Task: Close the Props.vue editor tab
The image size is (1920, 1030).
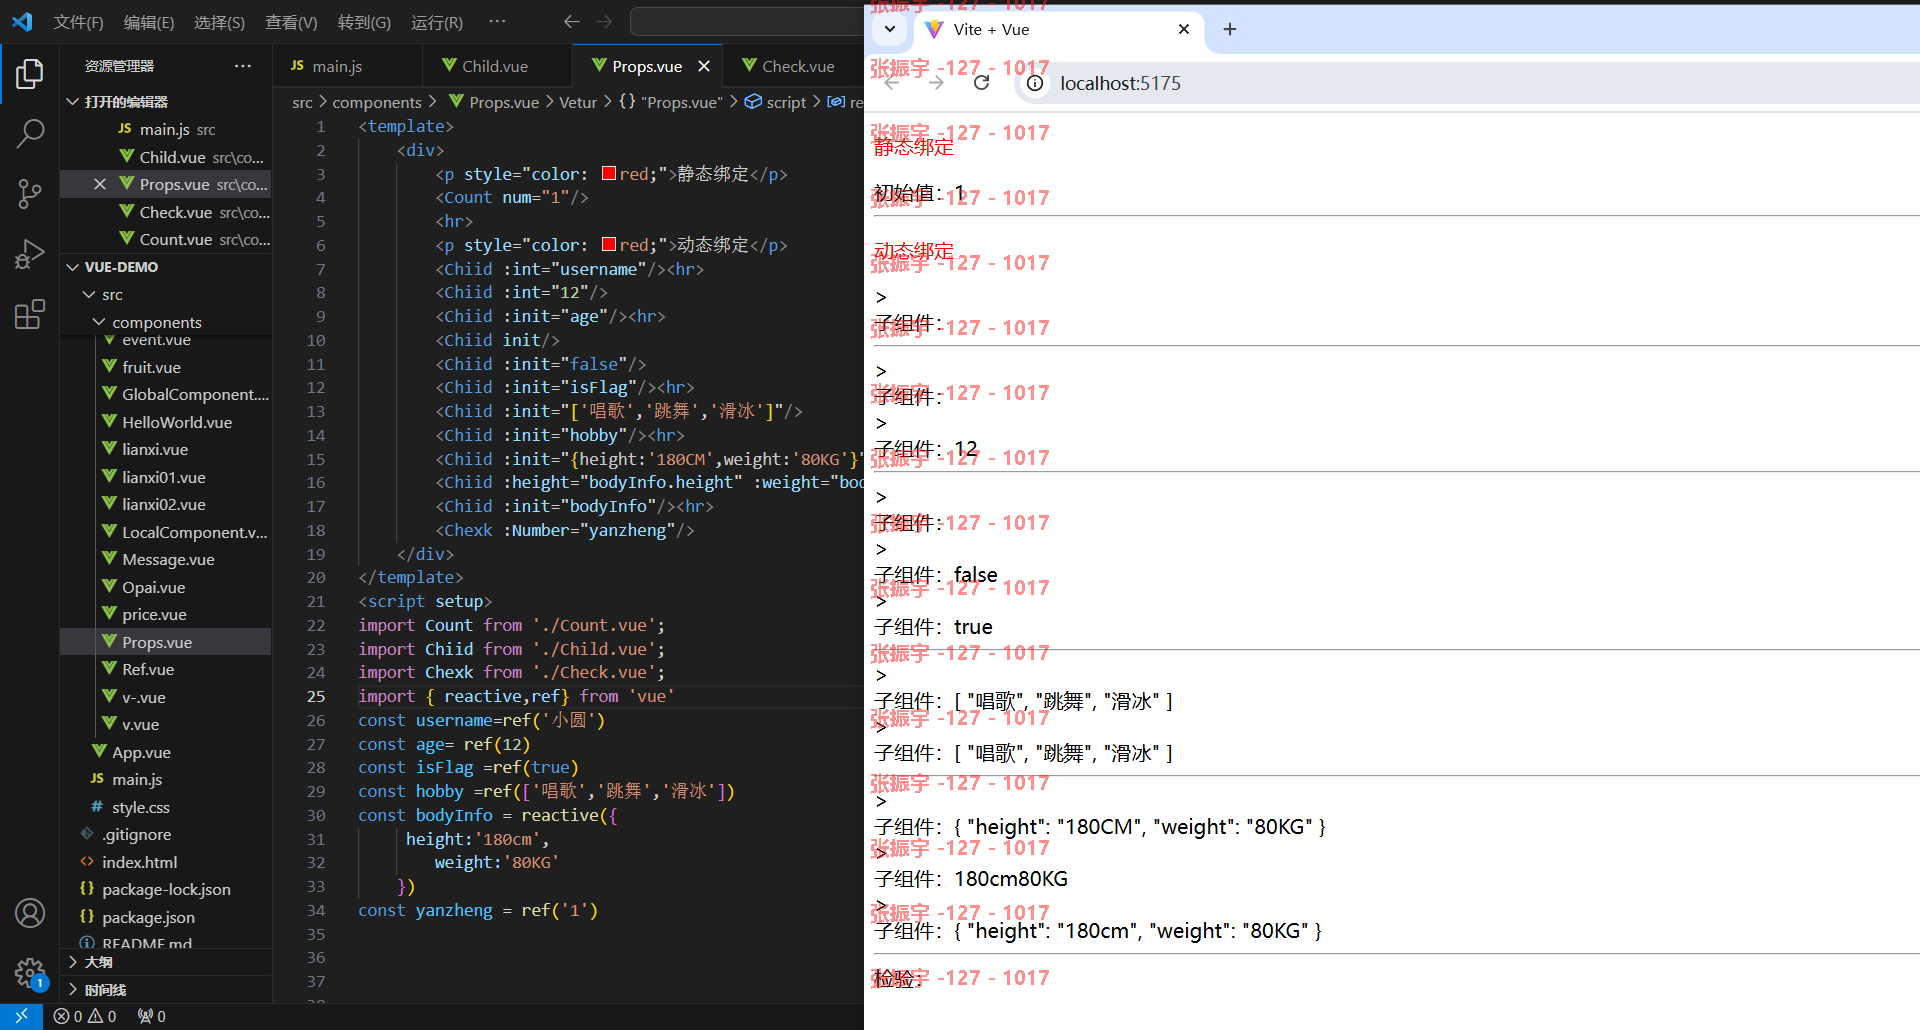Action: (704, 66)
